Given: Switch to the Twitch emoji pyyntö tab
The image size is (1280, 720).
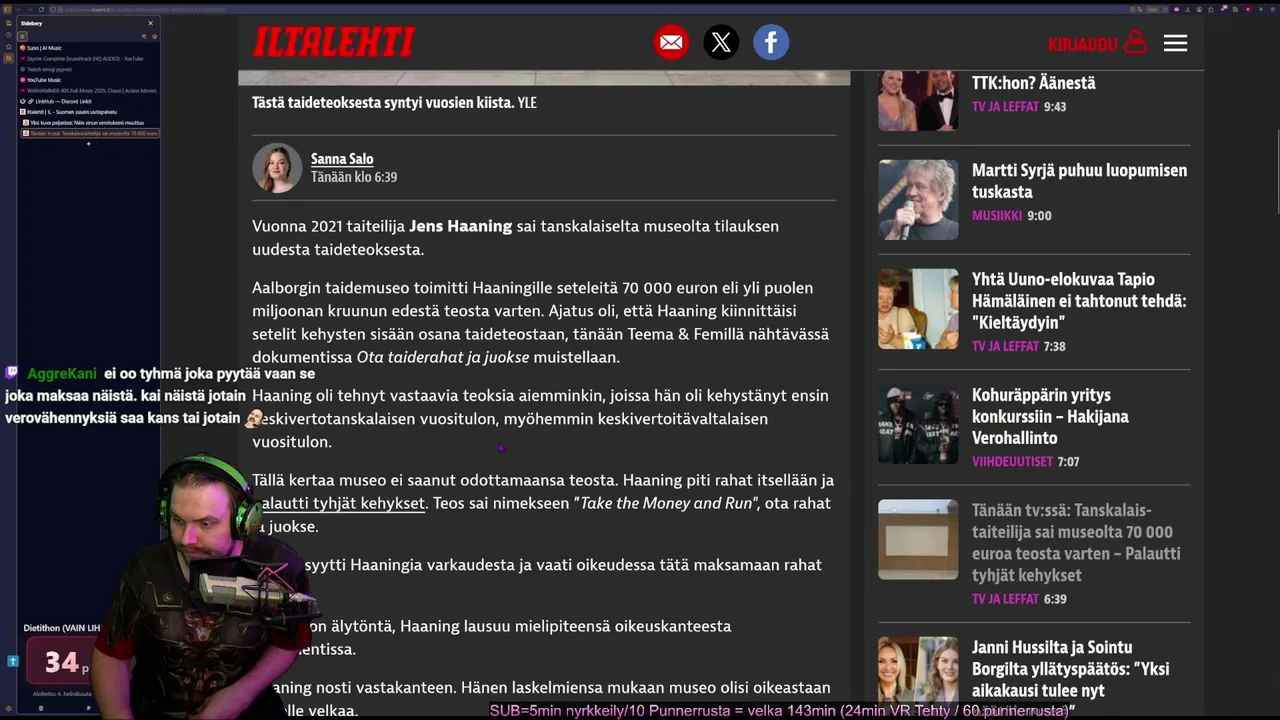Looking at the screenshot, I should click(88, 69).
